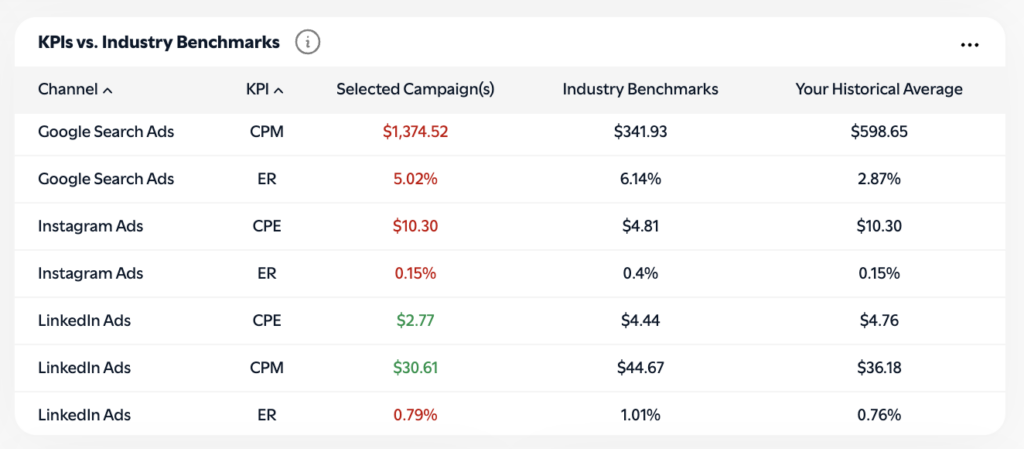Click the red $10.30 campaign value
Image resolution: width=1024 pixels, height=449 pixels.
(415, 226)
